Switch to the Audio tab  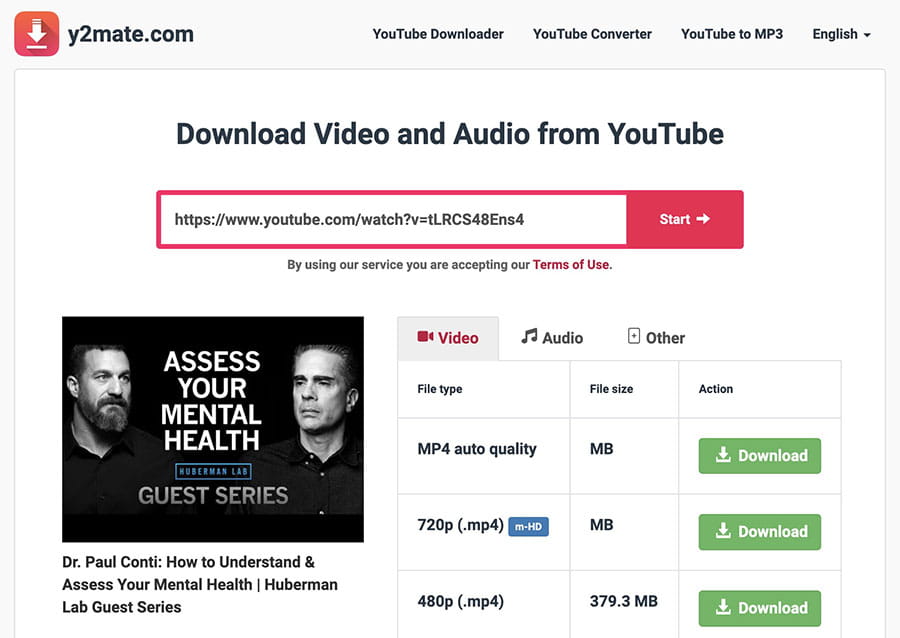(x=552, y=338)
